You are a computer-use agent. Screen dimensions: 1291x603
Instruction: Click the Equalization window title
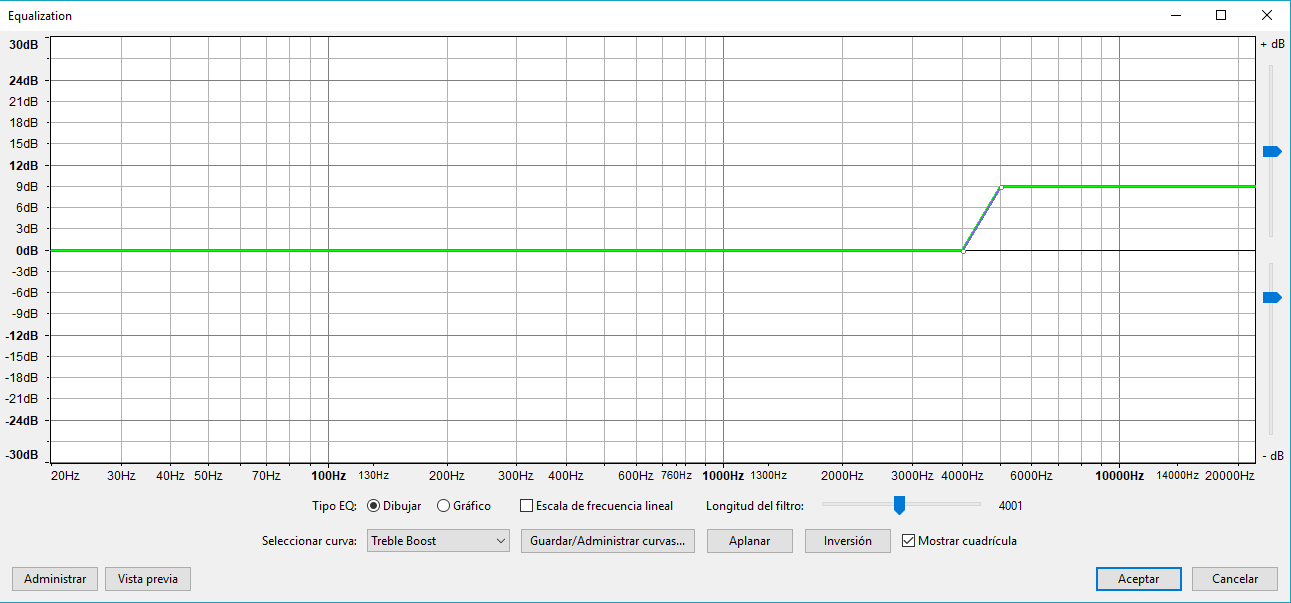[40, 16]
